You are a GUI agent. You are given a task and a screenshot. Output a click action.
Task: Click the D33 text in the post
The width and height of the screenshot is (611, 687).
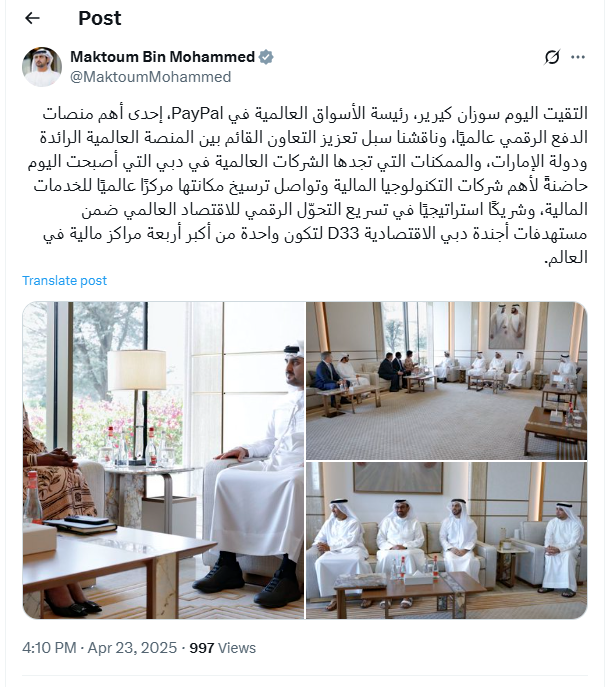(x=344, y=234)
